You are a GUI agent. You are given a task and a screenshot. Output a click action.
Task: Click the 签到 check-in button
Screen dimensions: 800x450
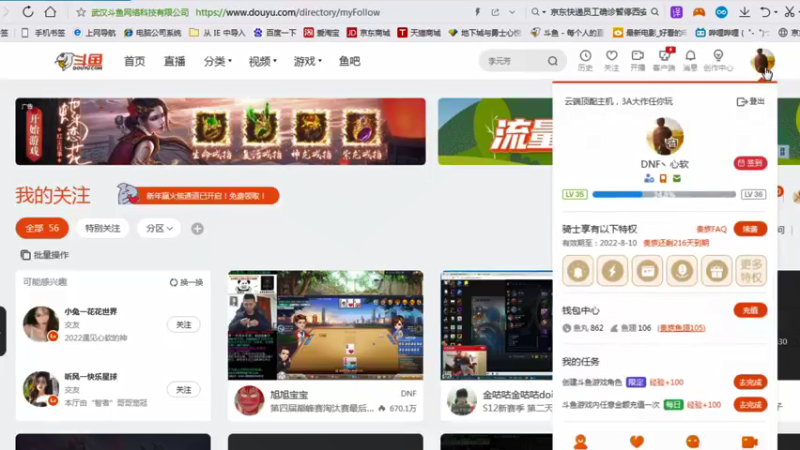pyautogui.click(x=751, y=163)
